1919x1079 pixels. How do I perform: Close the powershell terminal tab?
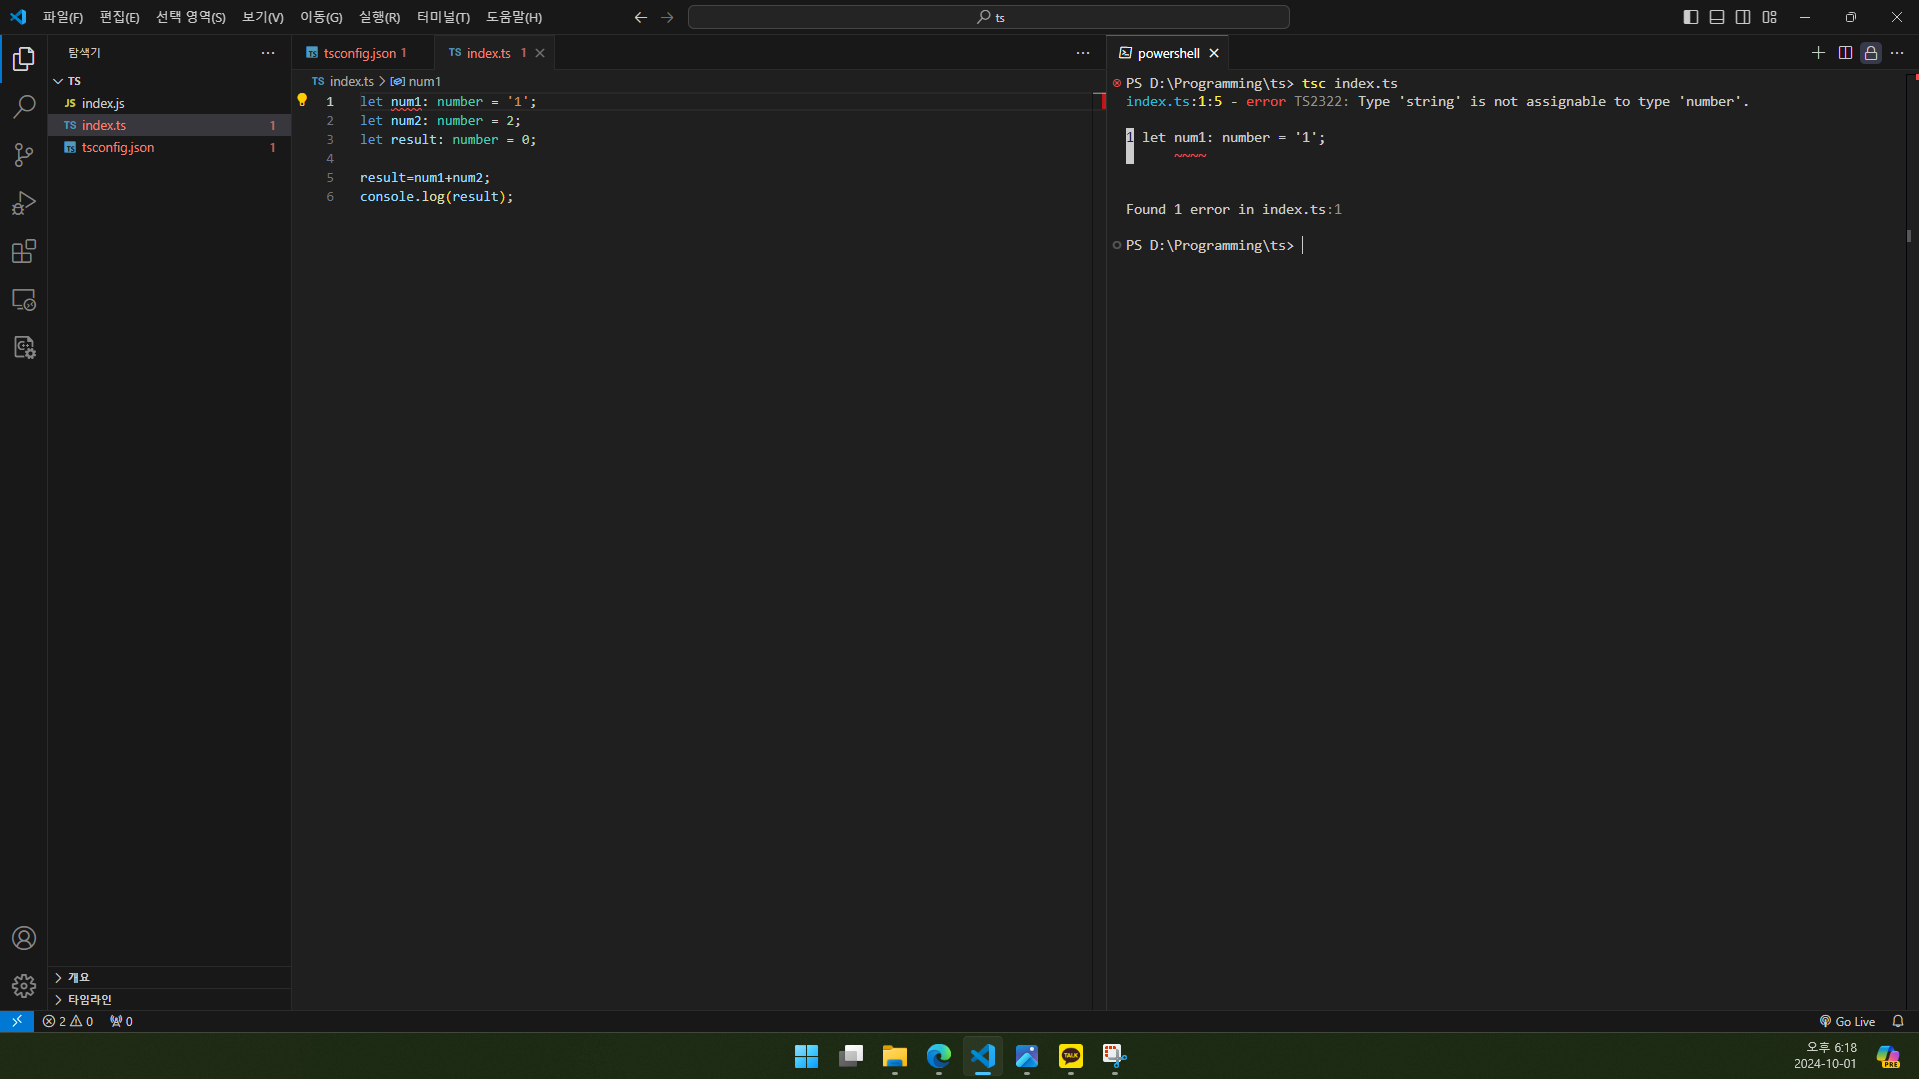click(x=1214, y=53)
